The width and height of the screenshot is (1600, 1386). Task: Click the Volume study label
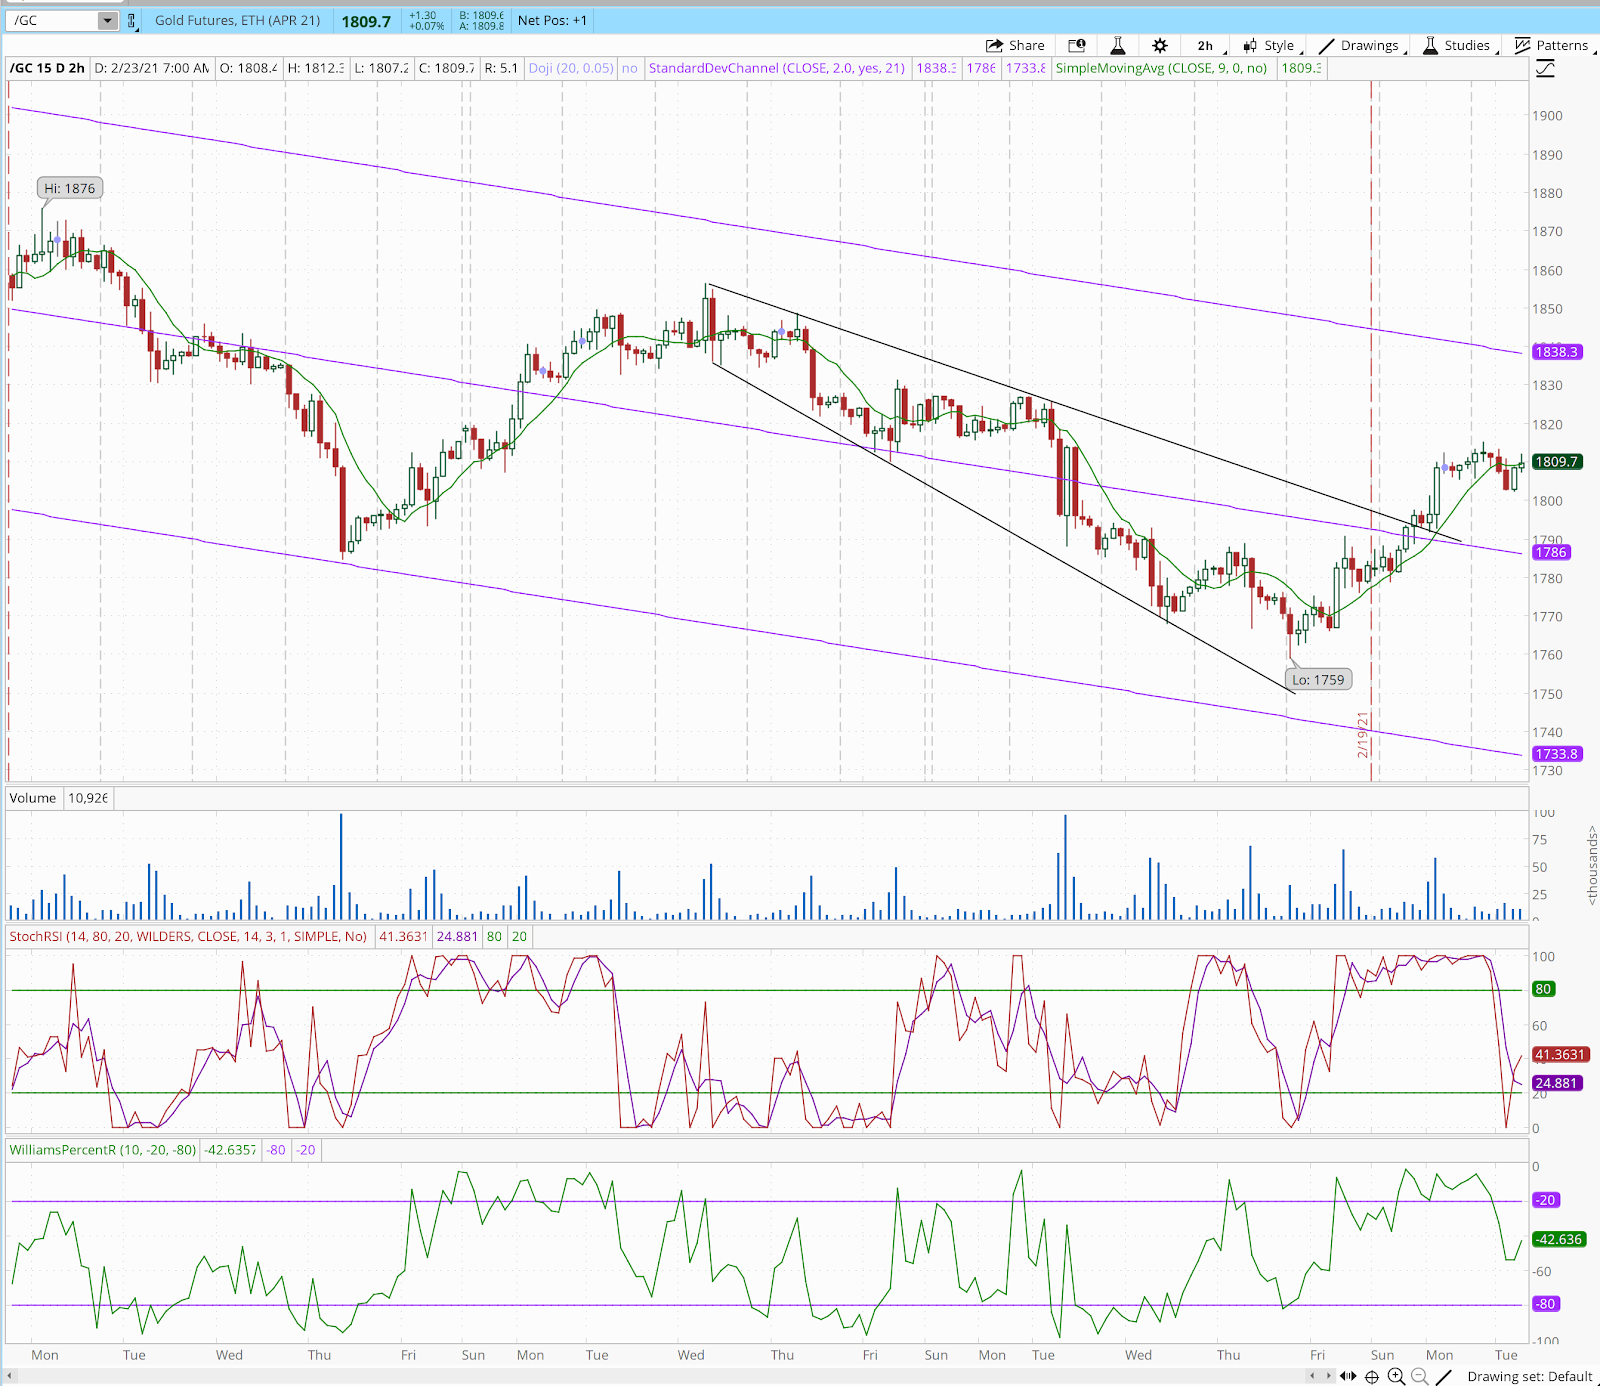(x=33, y=798)
